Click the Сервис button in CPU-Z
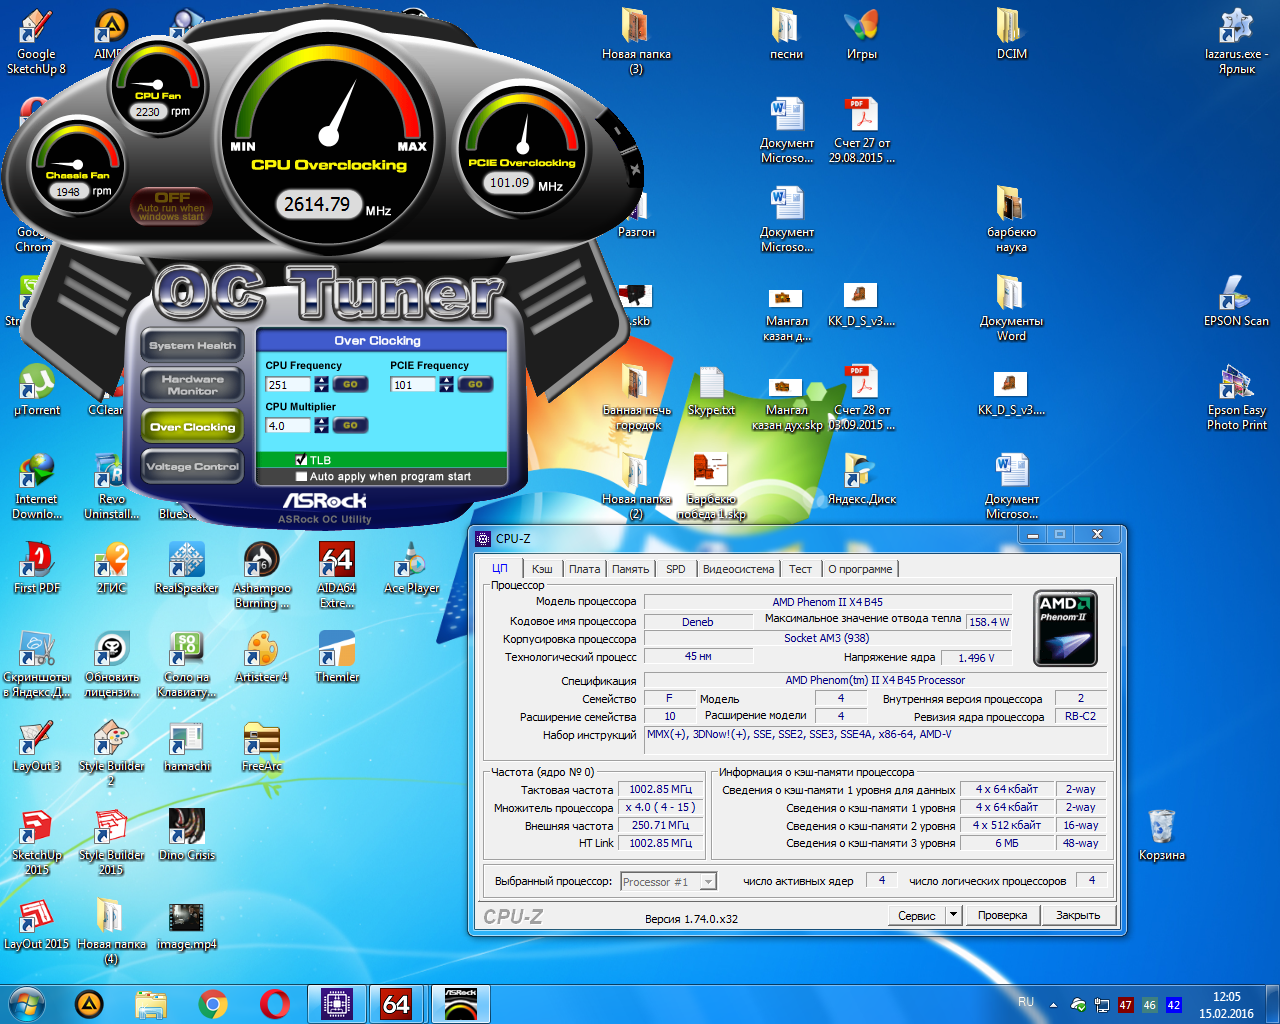Image resolution: width=1280 pixels, height=1024 pixels. pos(917,915)
